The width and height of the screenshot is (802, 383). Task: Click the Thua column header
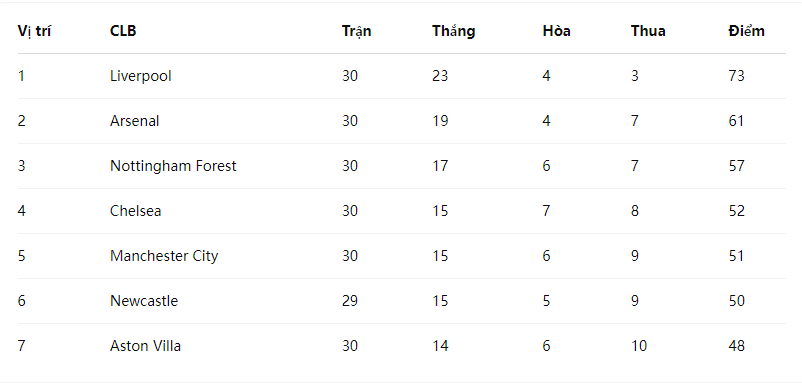648,31
